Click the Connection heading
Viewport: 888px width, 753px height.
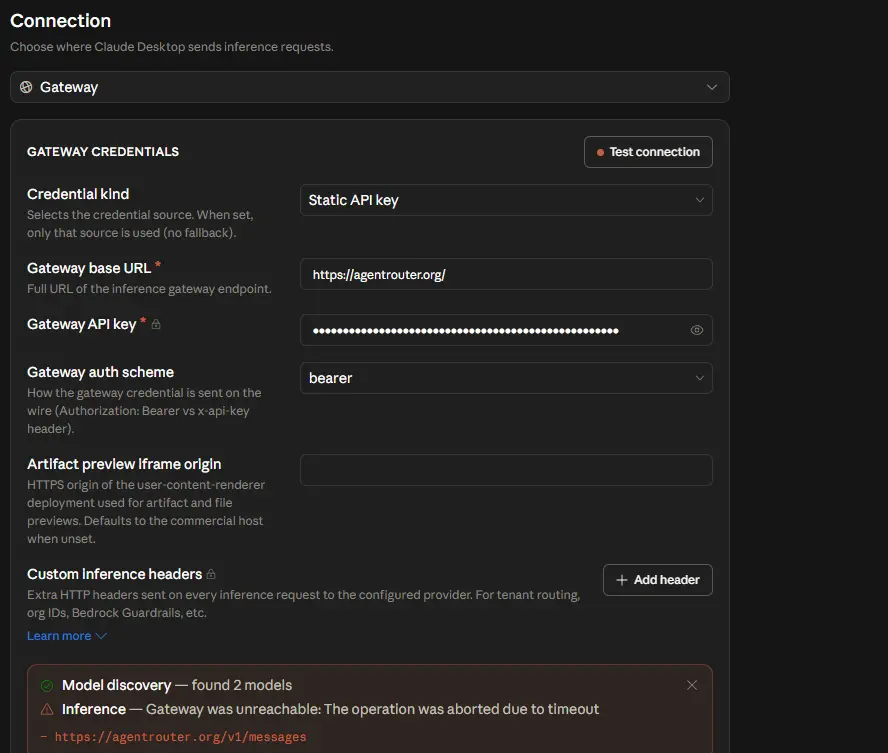[x=61, y=21]
